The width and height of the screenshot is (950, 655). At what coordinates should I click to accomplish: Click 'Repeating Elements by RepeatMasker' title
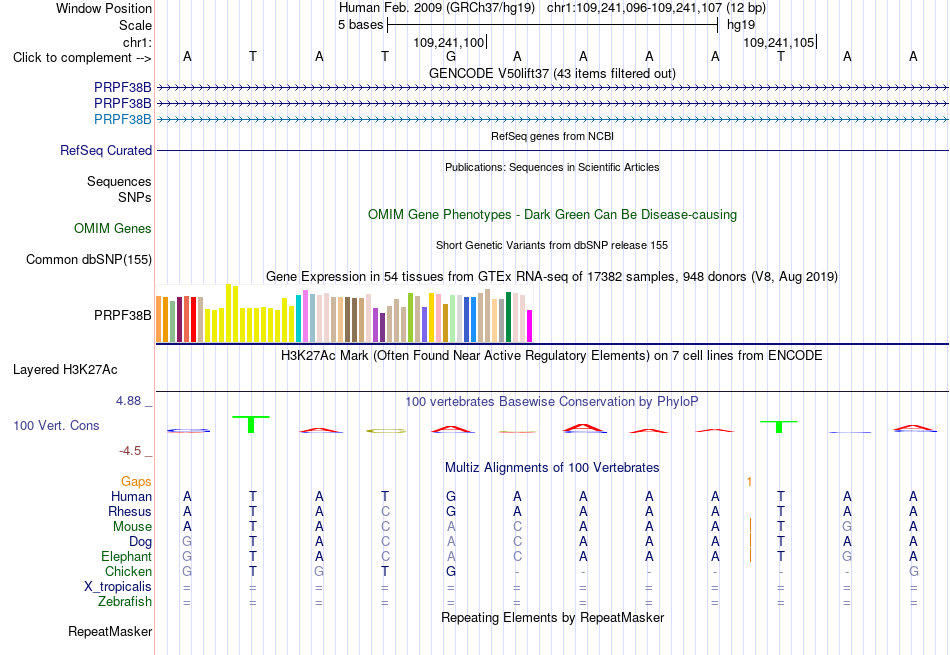click(552, 617)
